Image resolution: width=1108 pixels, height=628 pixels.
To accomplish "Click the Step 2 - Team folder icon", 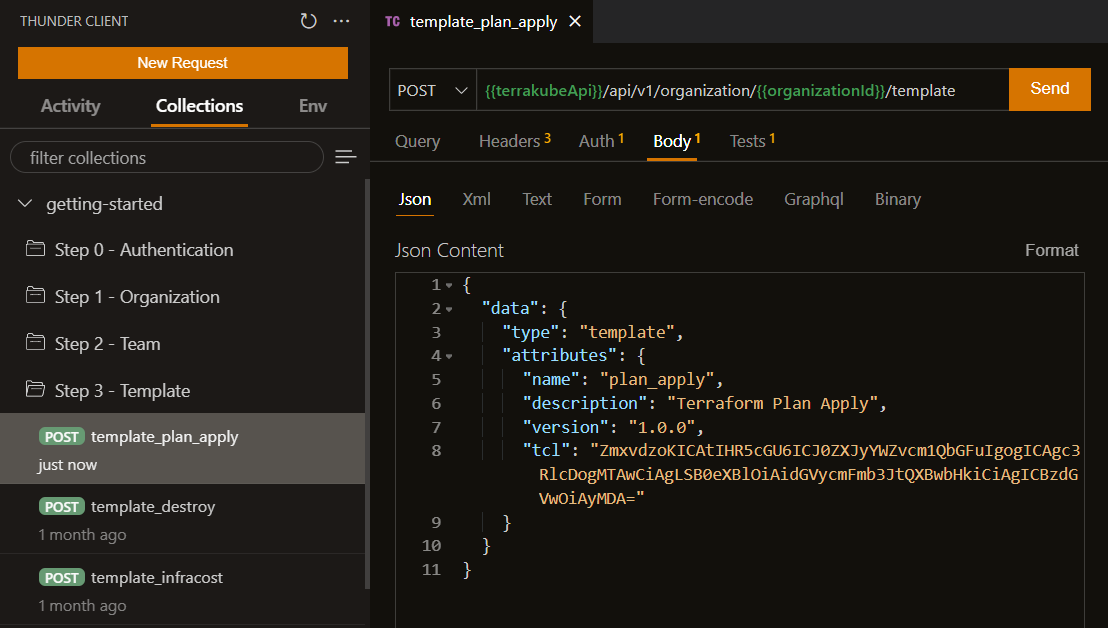I will (x=36, y=344).
